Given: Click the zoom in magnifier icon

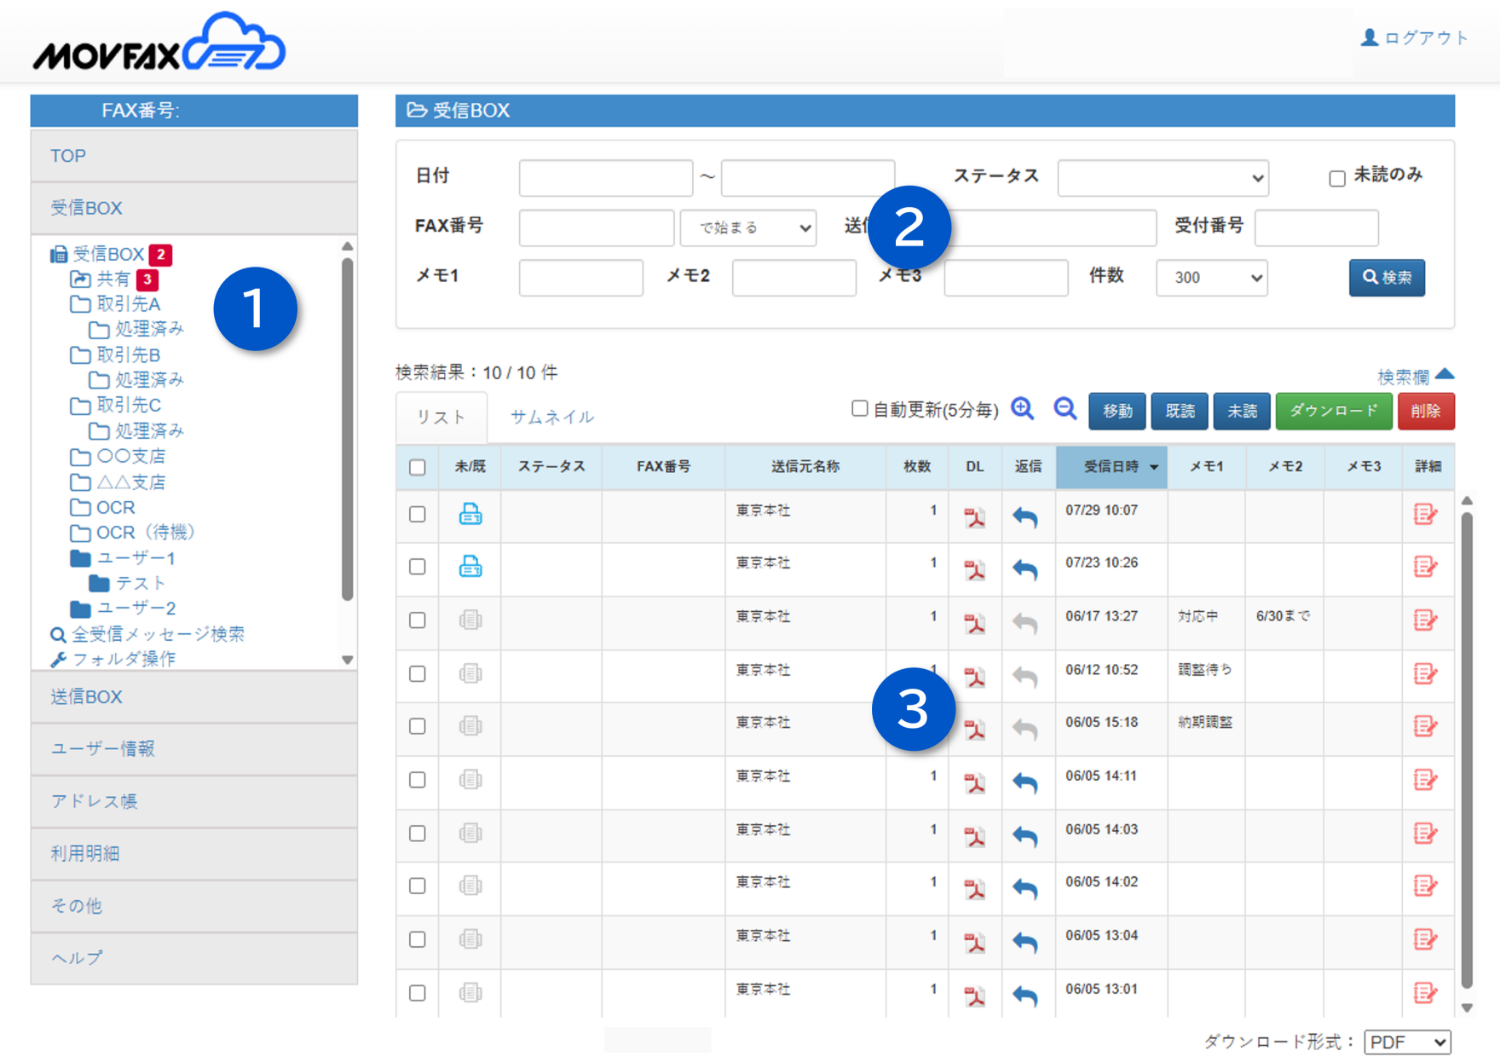Looking at the screenshot, I should [1022, 408].
